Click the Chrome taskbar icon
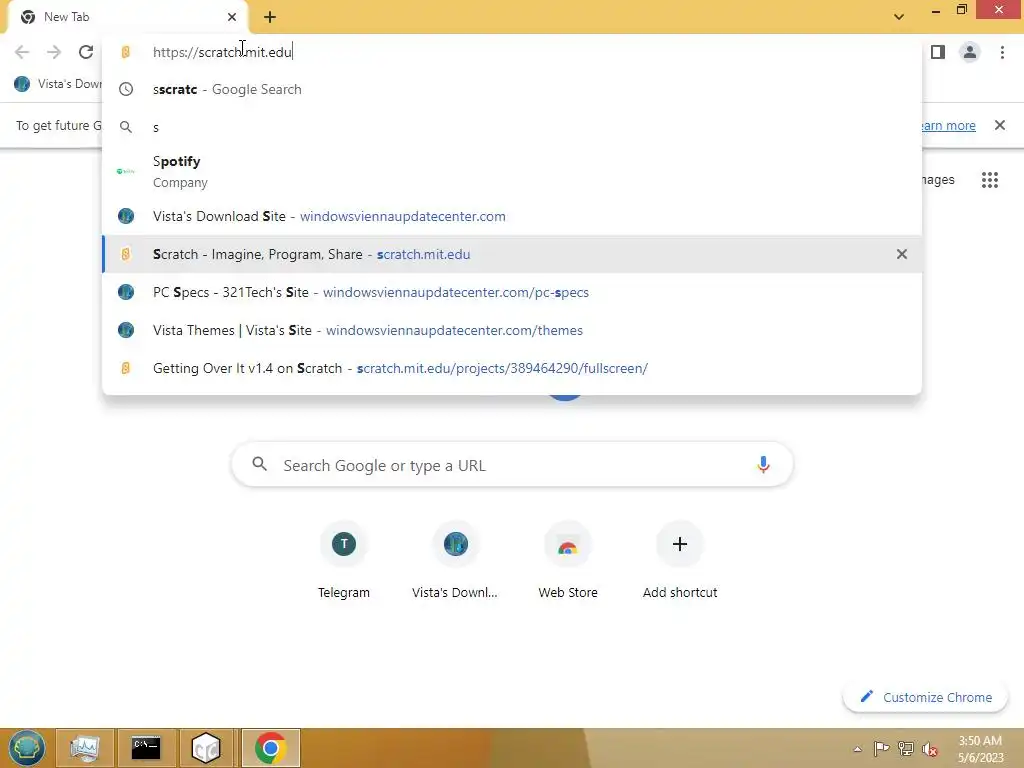This screenshot has height=768, width=1024. pos(270,748)
